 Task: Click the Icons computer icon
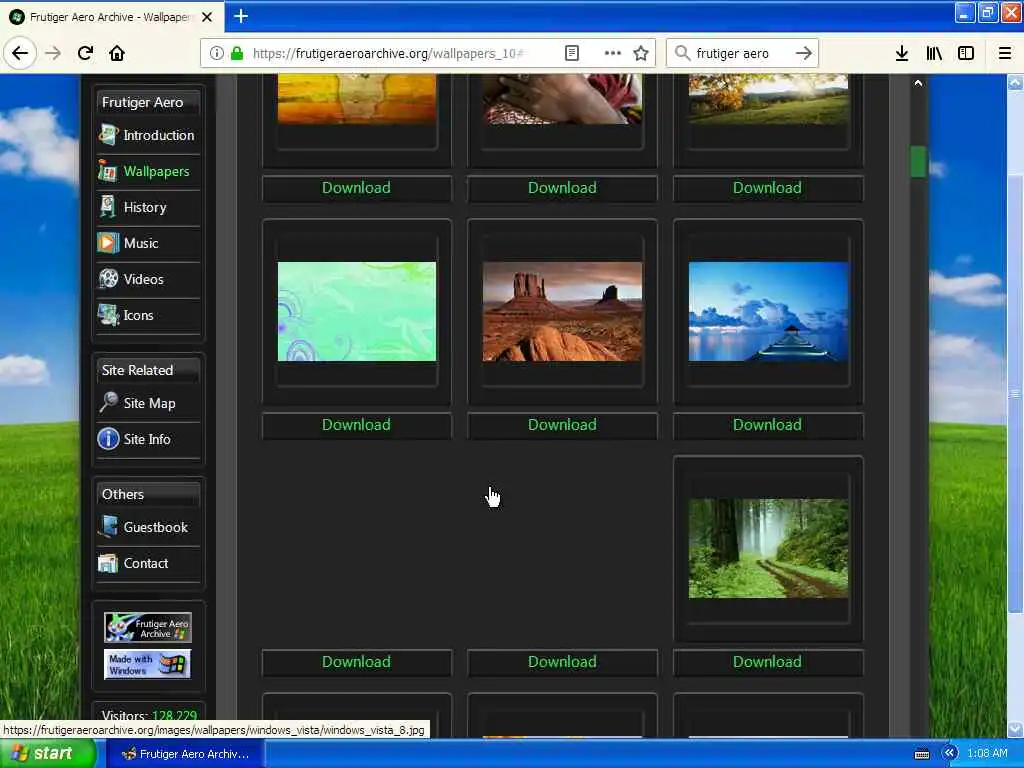(x=108, y=315)
